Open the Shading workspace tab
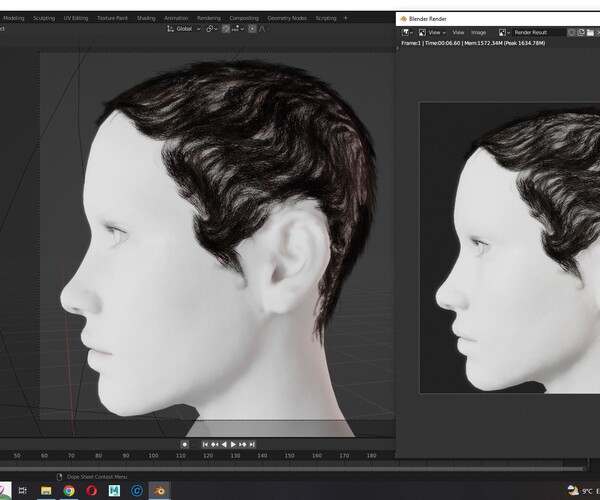The image size is (600, 500). [146, 18]
